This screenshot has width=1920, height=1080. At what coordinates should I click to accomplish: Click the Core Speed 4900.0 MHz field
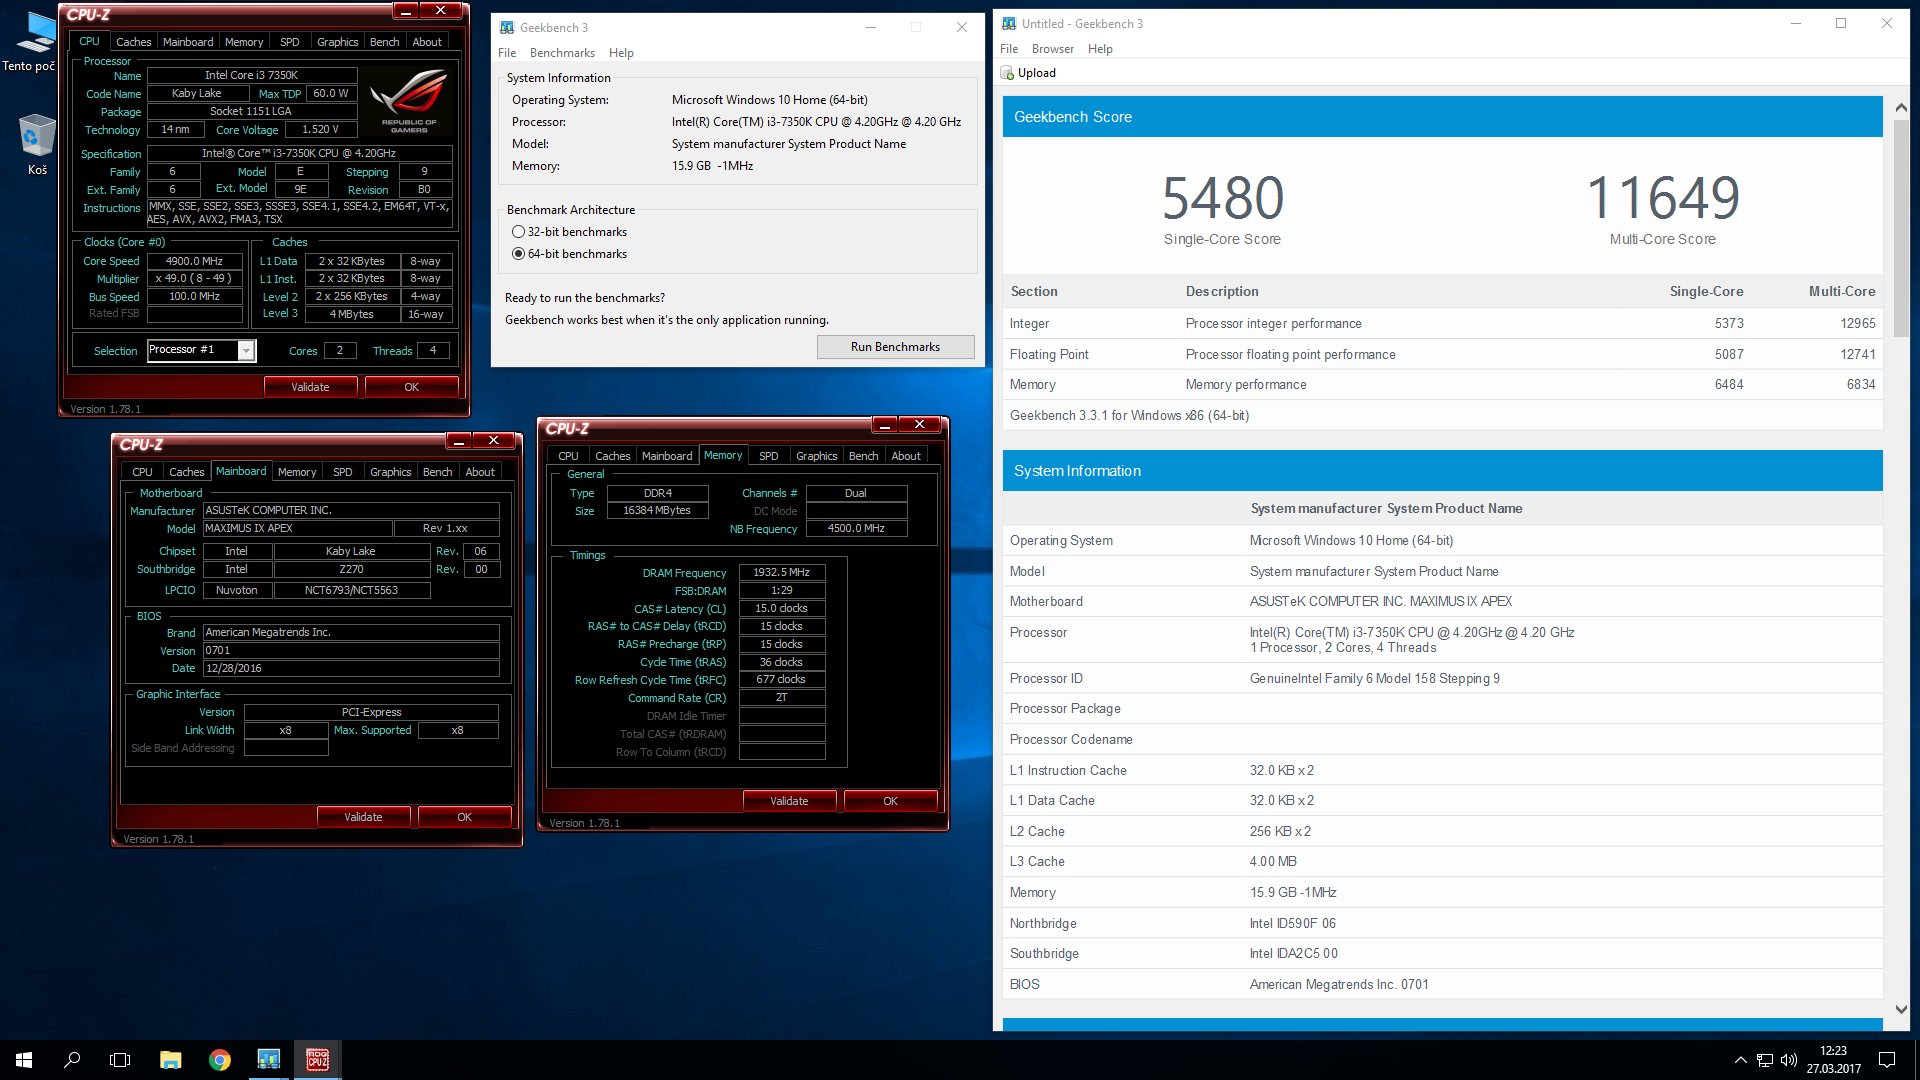pos(195,261)
